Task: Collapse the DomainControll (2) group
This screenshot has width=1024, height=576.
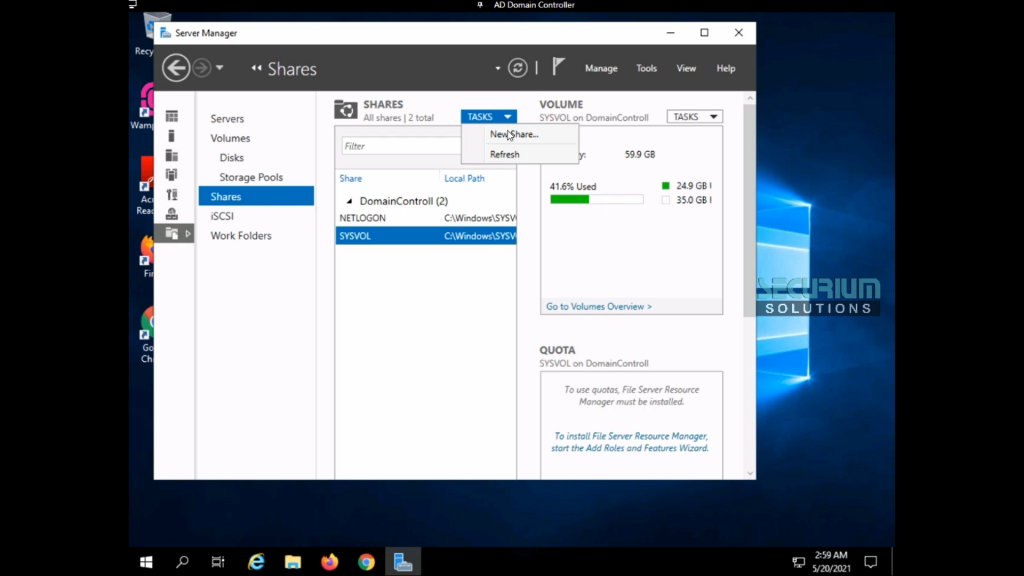Action: pyautogui.click(x=349, y=201)
